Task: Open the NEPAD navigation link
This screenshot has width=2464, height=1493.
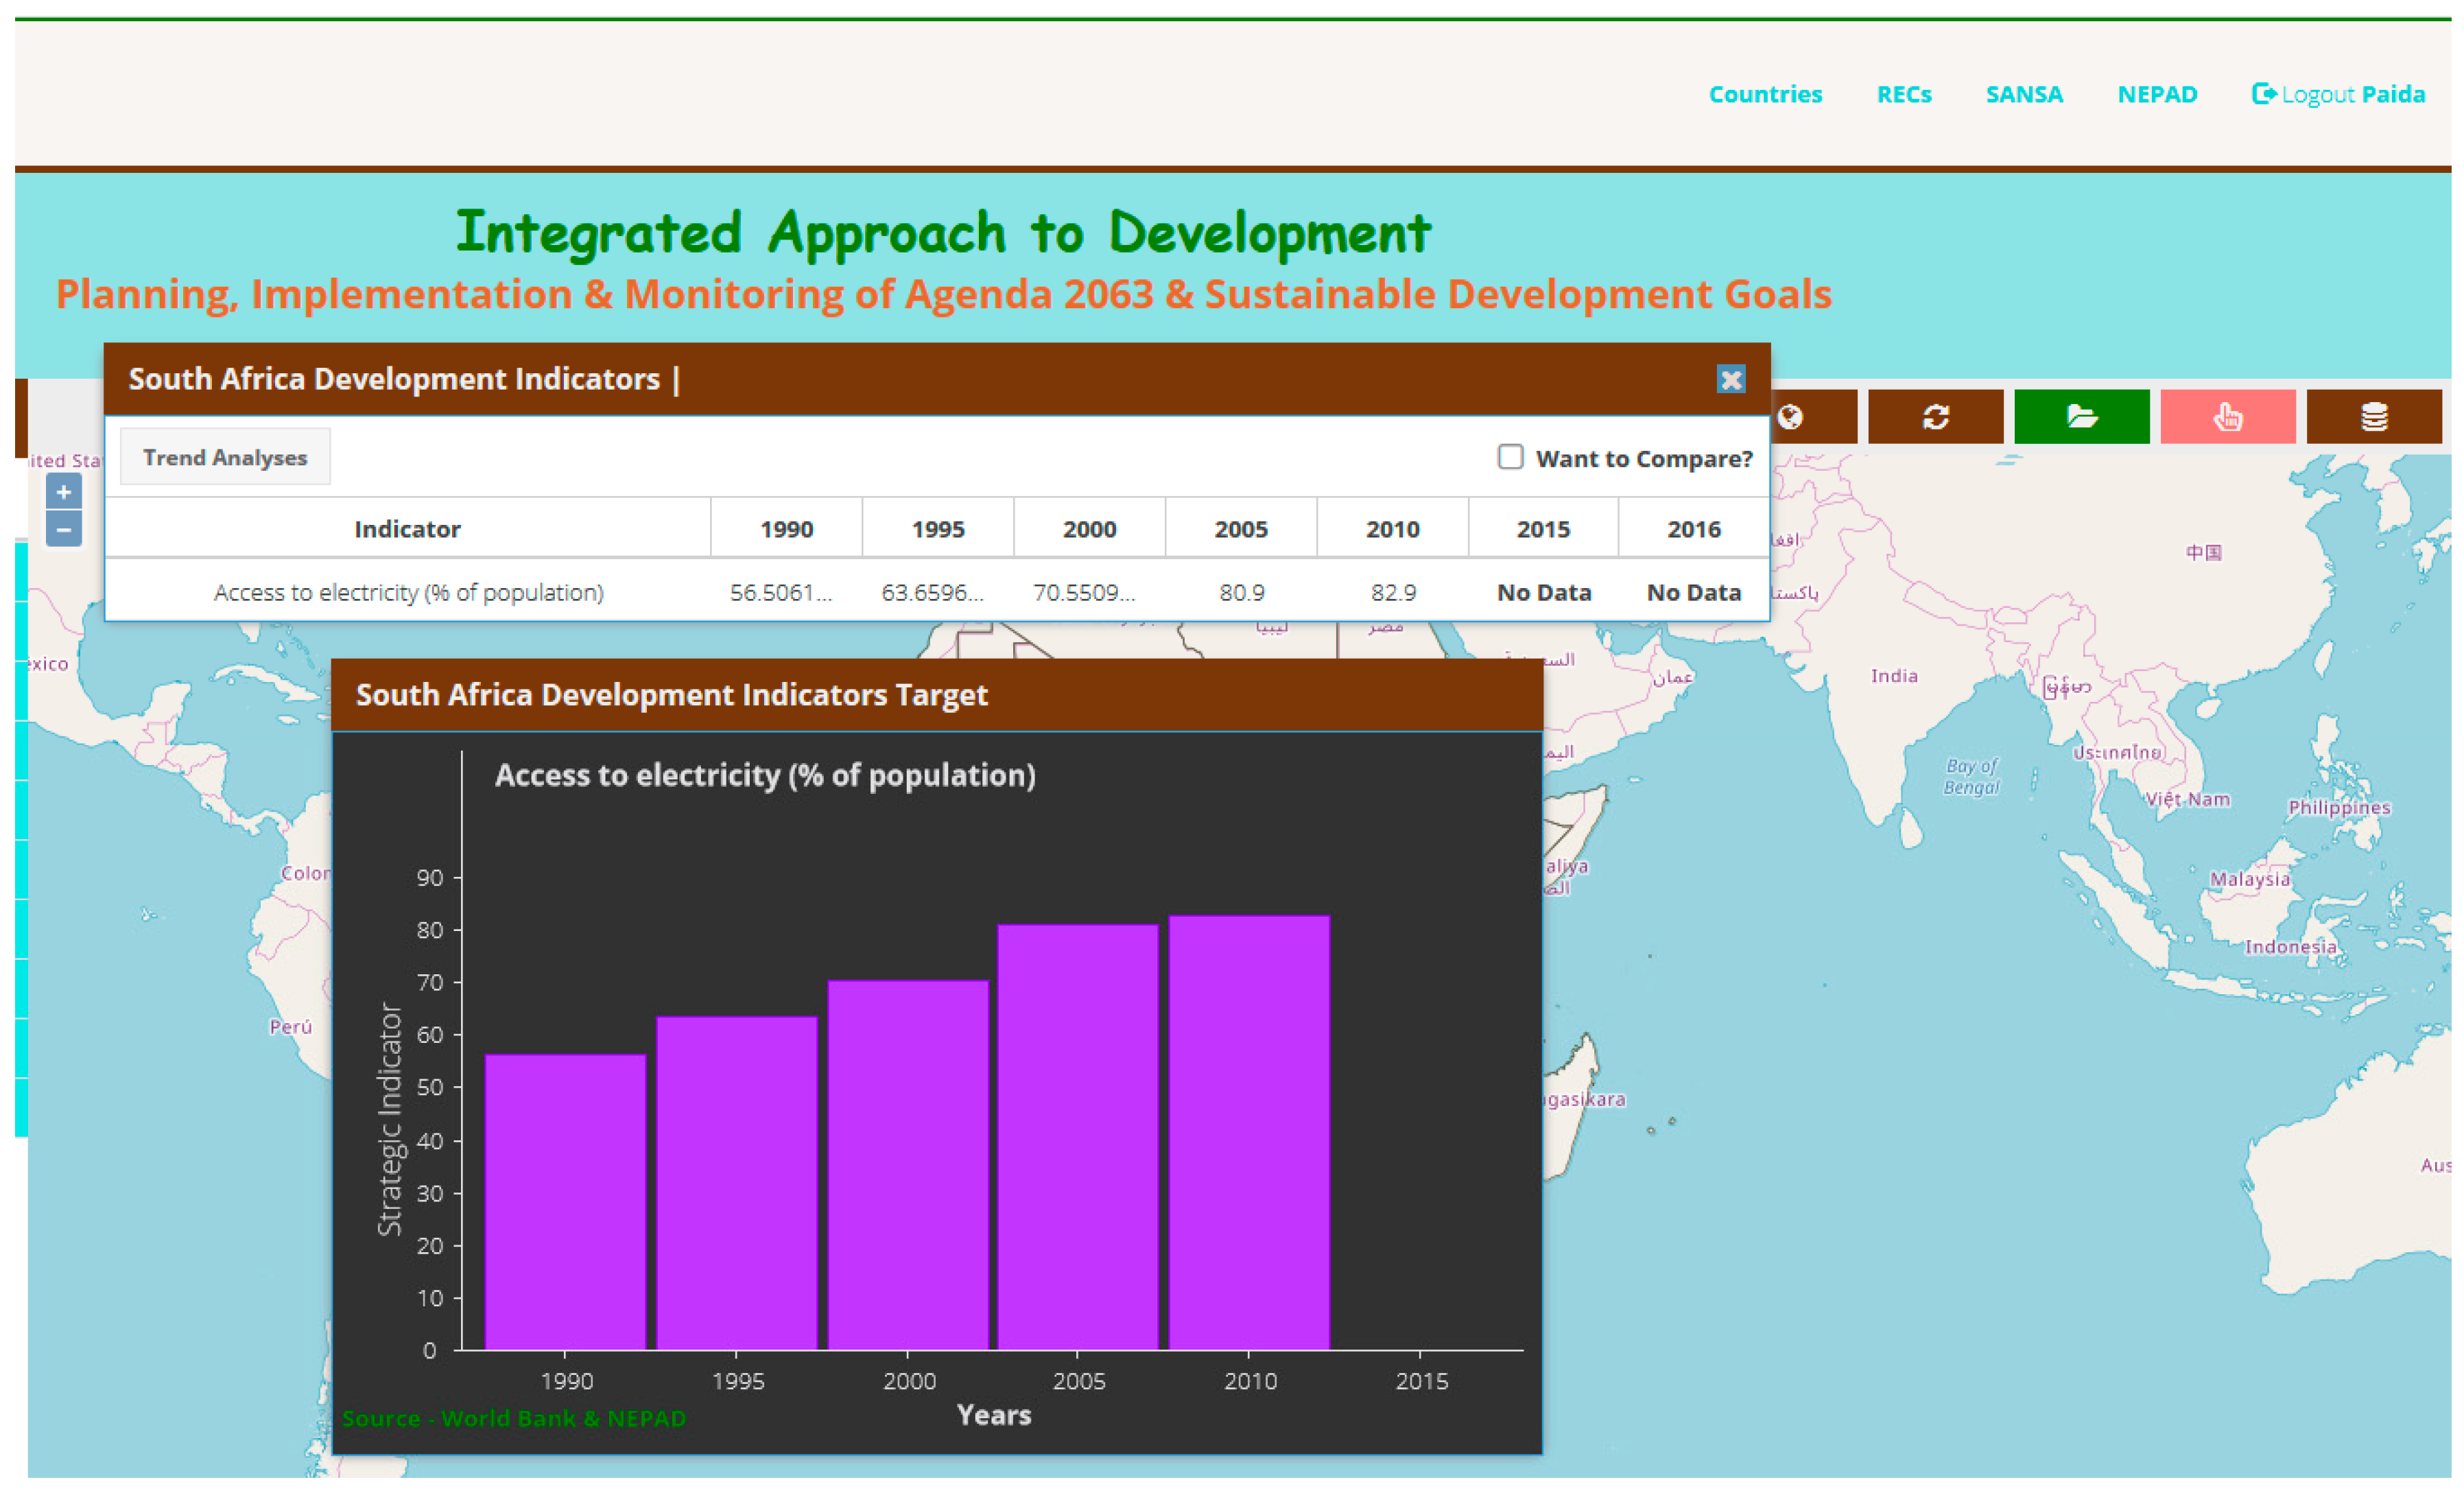Action: [x=2157, y=94]
